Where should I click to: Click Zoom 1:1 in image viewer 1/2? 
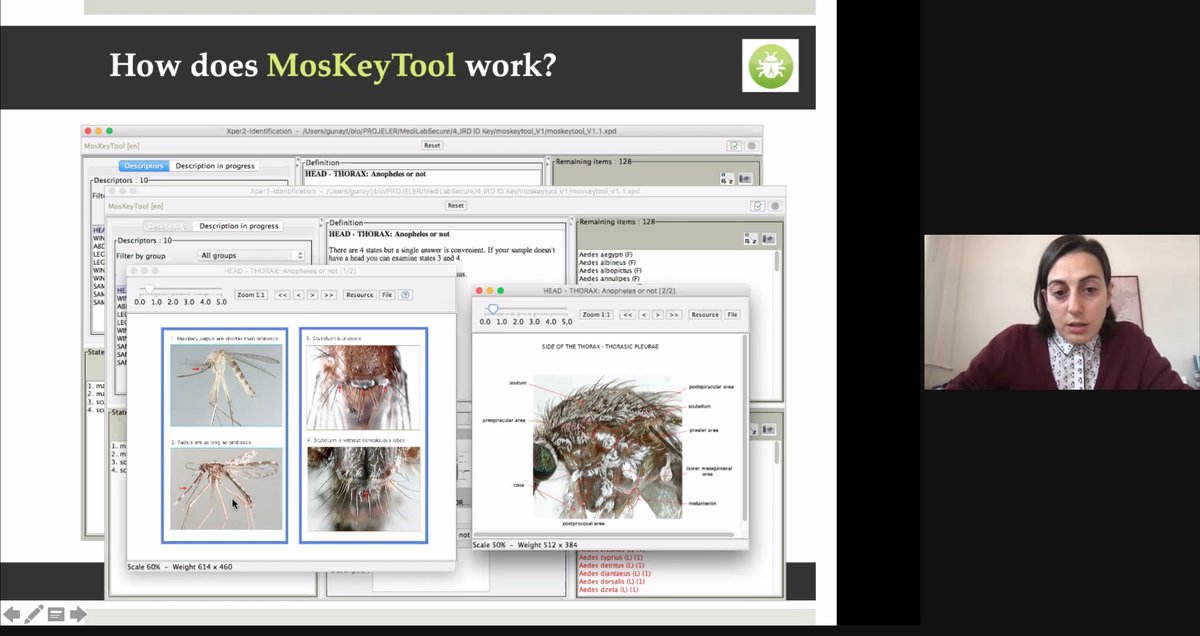point(250,295)
